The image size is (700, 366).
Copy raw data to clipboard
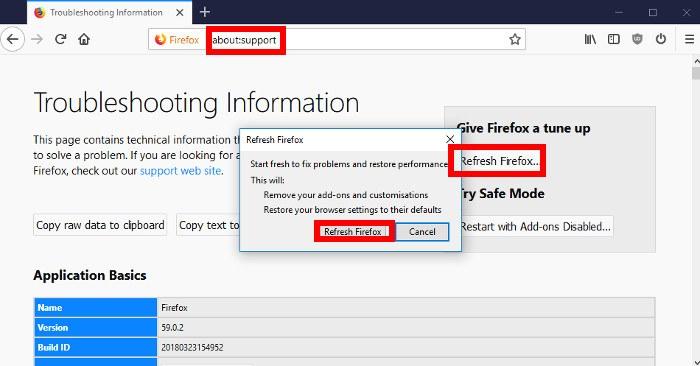tap(100, 225)
